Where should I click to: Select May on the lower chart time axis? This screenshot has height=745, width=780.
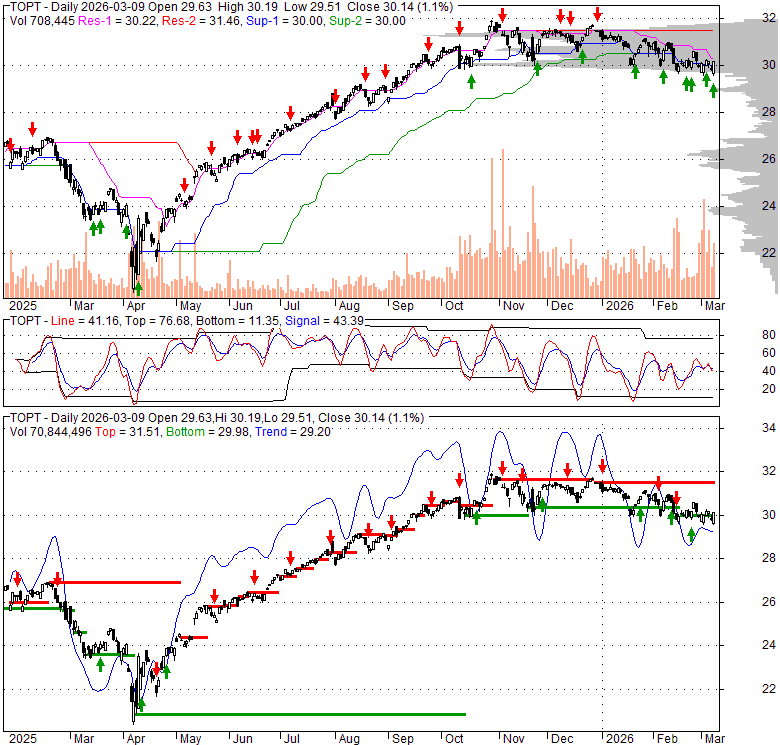click(190, 739)
